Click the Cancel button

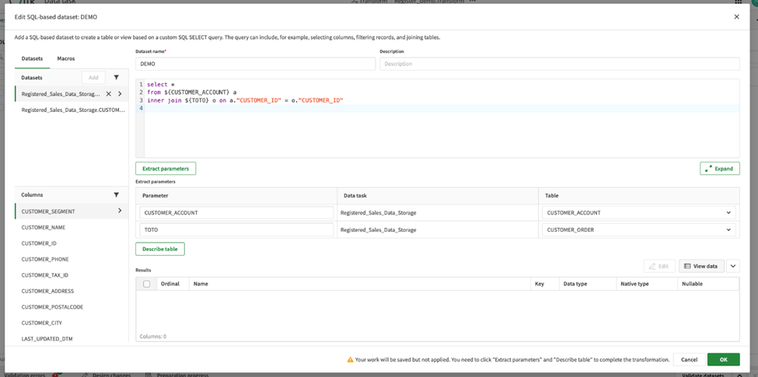[x=689, y=360]
